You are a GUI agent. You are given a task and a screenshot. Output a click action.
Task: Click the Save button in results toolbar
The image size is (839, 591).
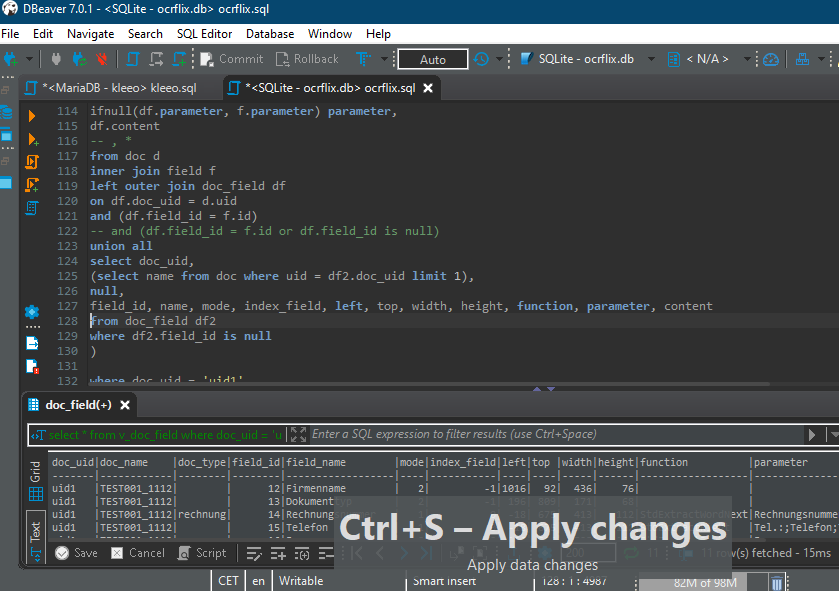(77, 553)
